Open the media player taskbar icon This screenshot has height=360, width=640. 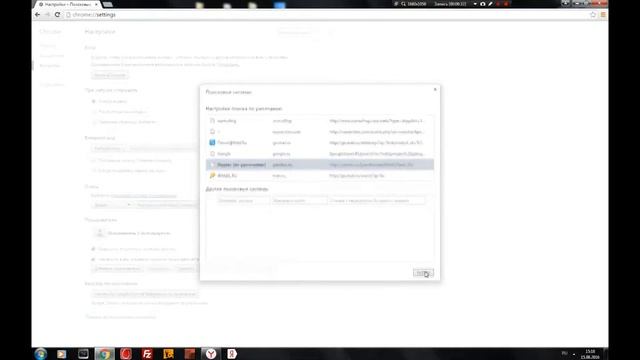(62, 354)
